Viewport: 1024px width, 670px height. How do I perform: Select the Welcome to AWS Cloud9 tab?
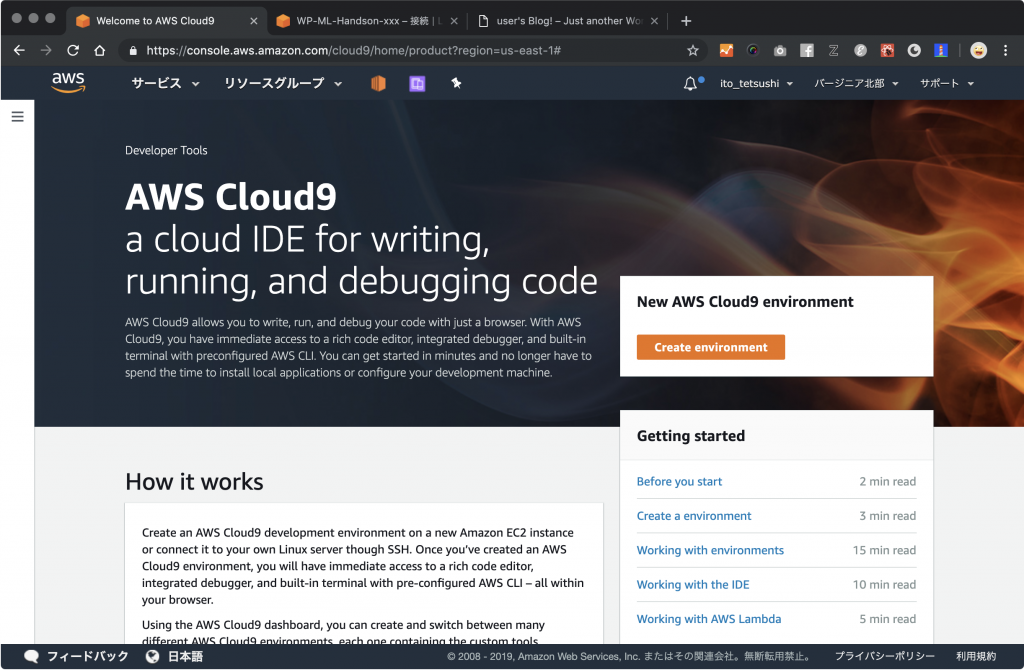click(167, 21)
